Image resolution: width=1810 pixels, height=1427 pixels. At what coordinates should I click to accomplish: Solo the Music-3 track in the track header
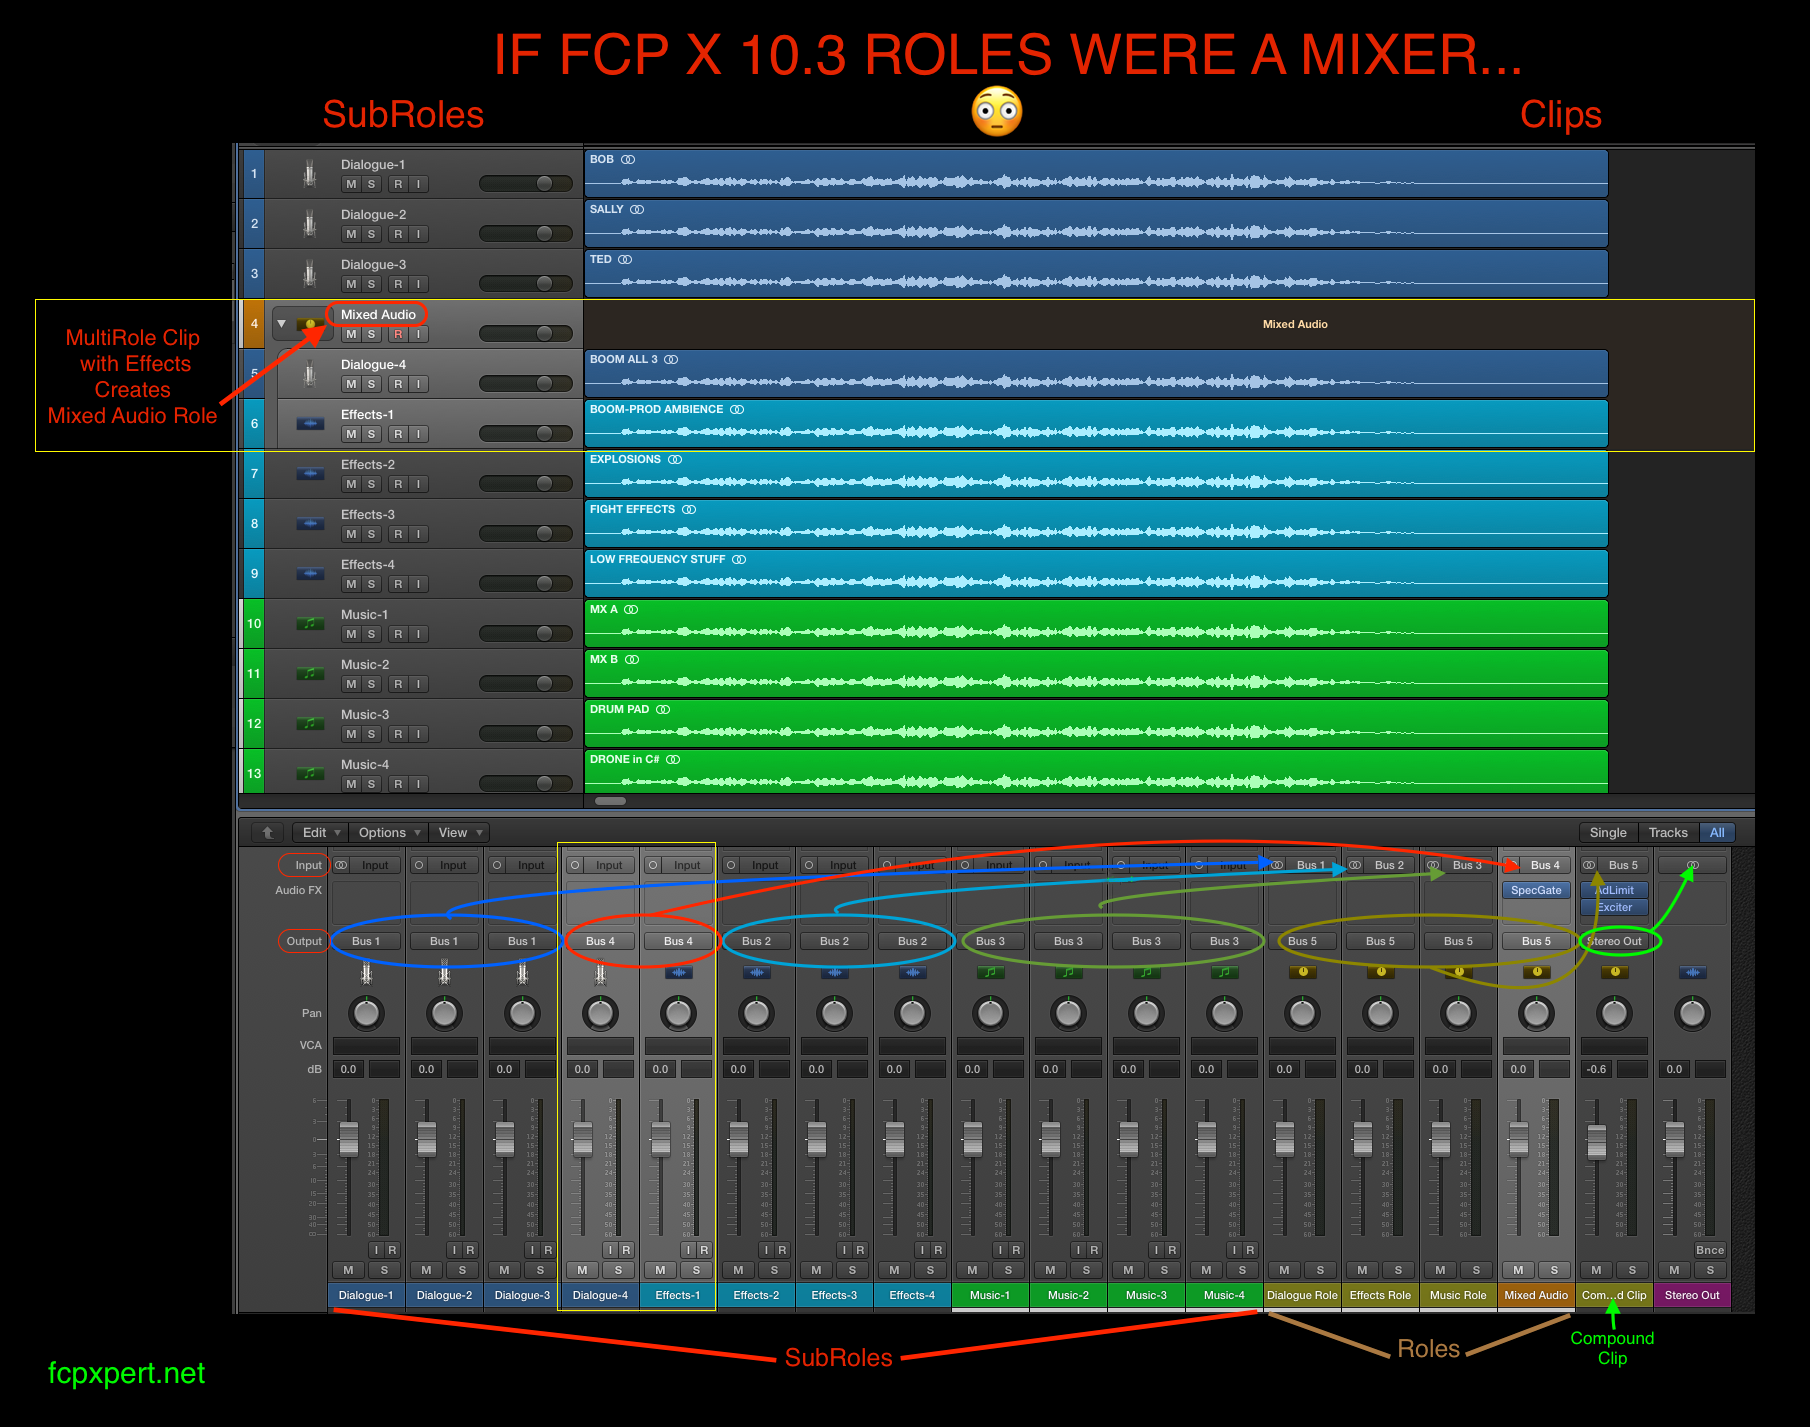coord(371,734)
